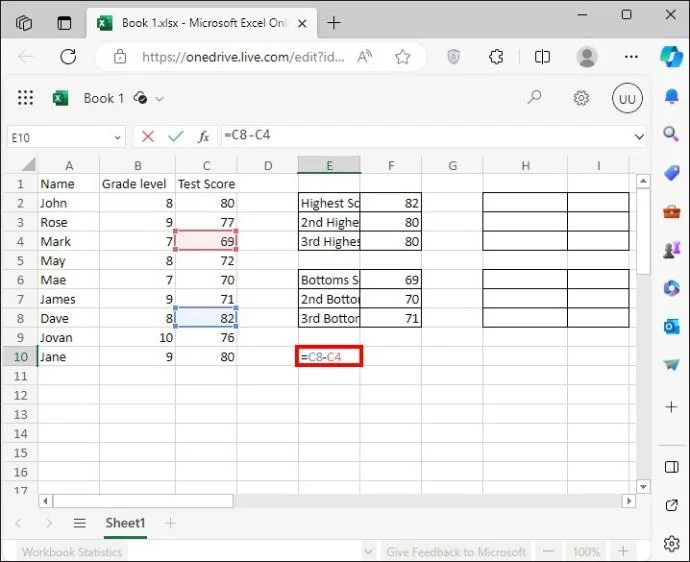Open the search magnifier in the Excel header
690x562 pixels.
[x=535, y=97]
